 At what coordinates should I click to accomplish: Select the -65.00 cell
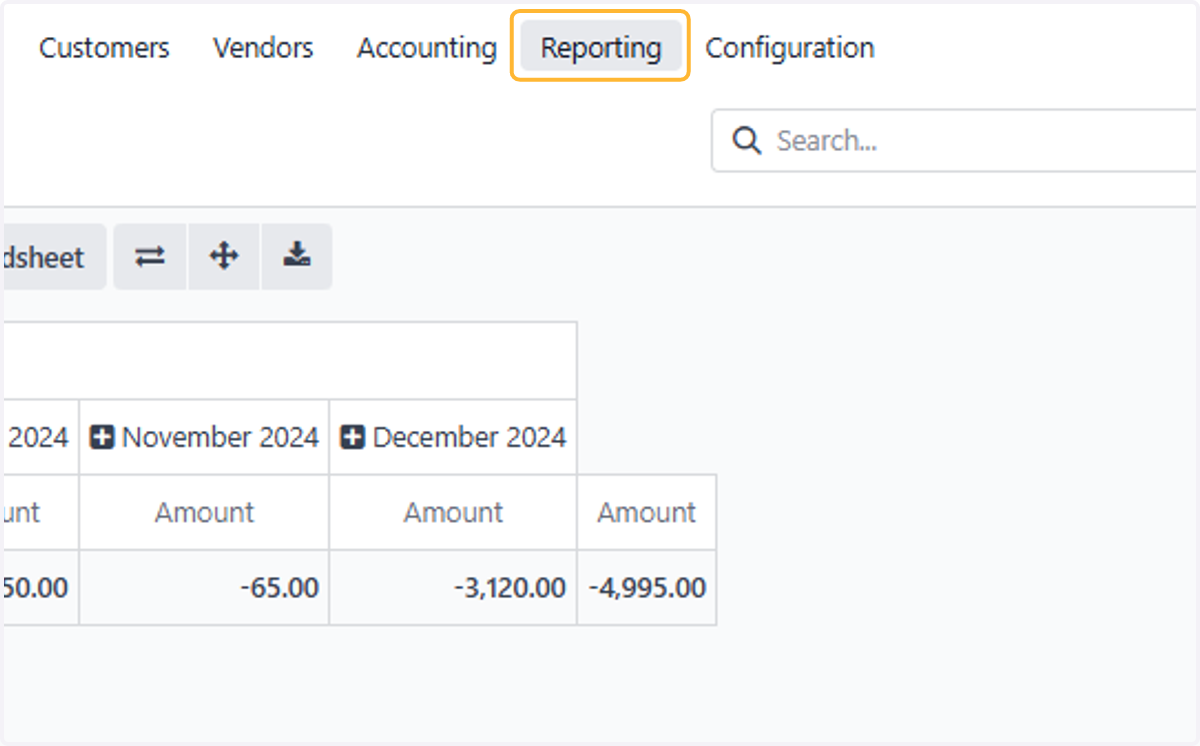tap(204, 587)
